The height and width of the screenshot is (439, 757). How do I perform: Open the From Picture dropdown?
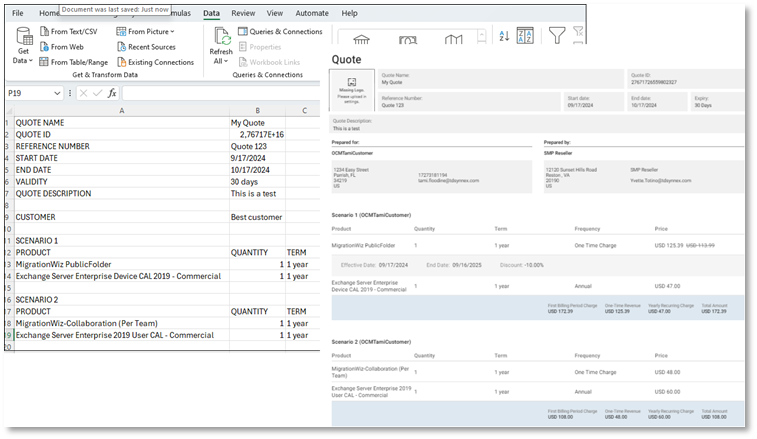pyautogui.click(x=145, y=31)
